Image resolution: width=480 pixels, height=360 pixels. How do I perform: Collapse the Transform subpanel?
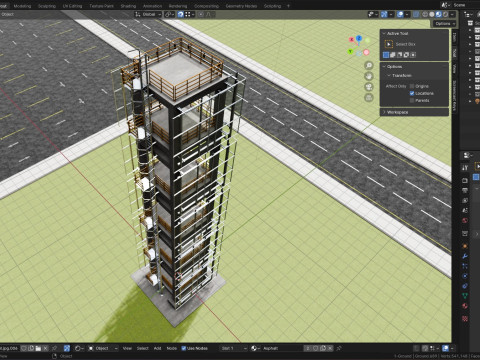pos(389,76)
